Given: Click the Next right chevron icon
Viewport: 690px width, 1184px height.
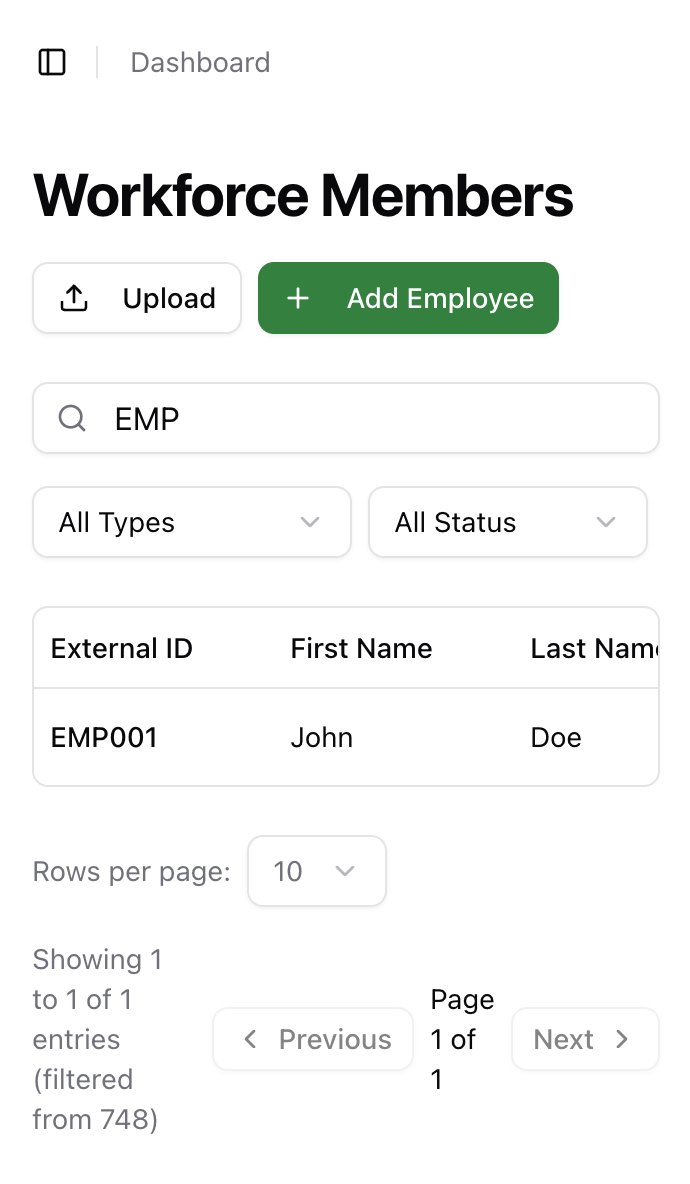Looking at the screenshot, I should [x=622, y=1039].
